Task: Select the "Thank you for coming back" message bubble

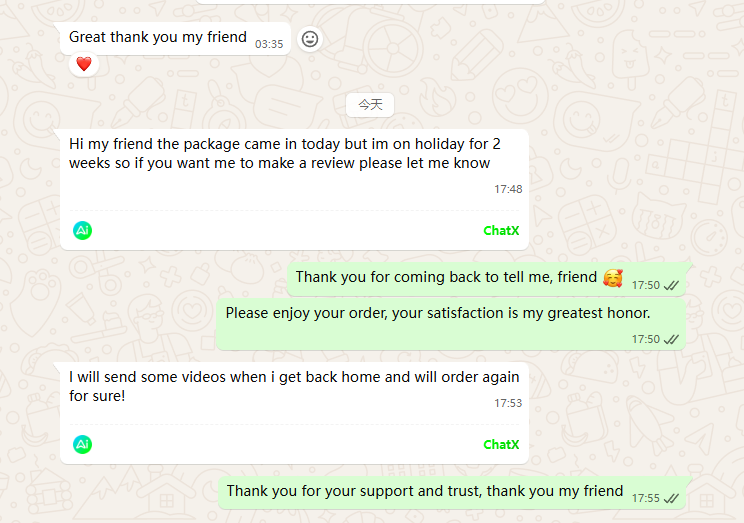Action: [445, 278]
